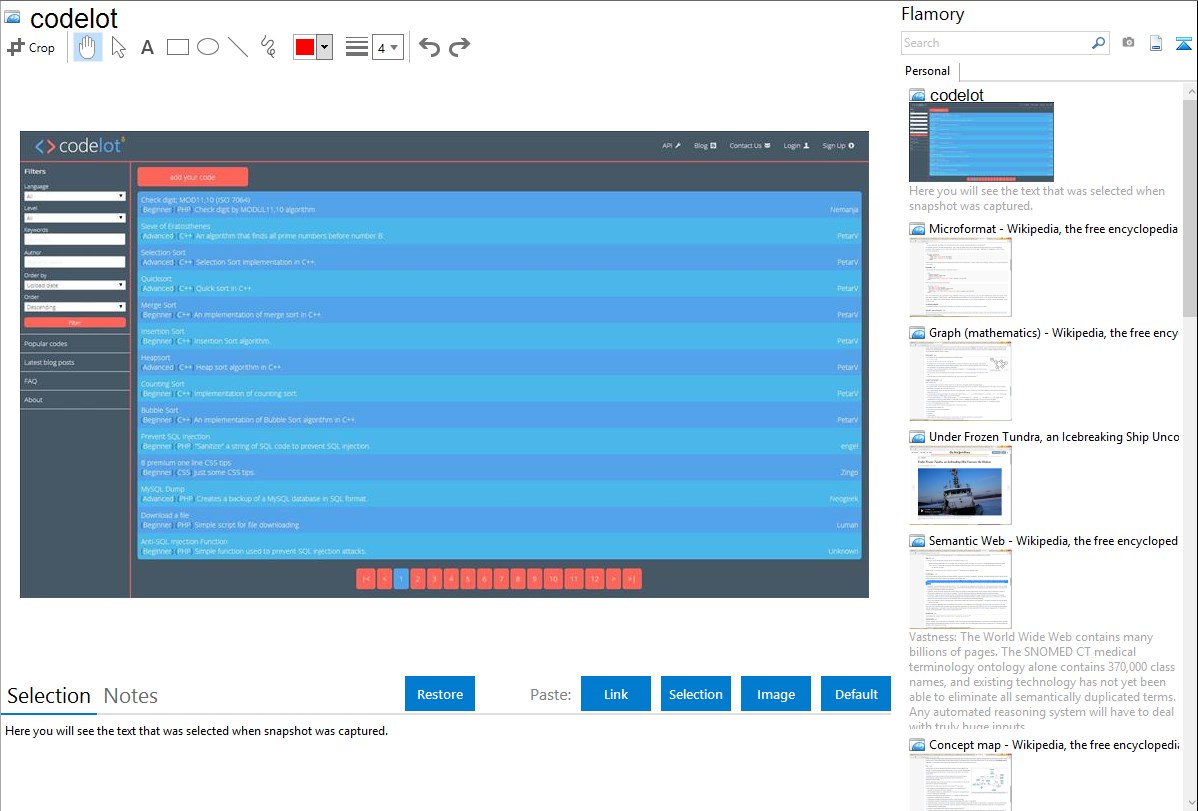Viewport: 1198px width, 811px height.
Task: Switch to the Notes tab
Action: (131, 696)
